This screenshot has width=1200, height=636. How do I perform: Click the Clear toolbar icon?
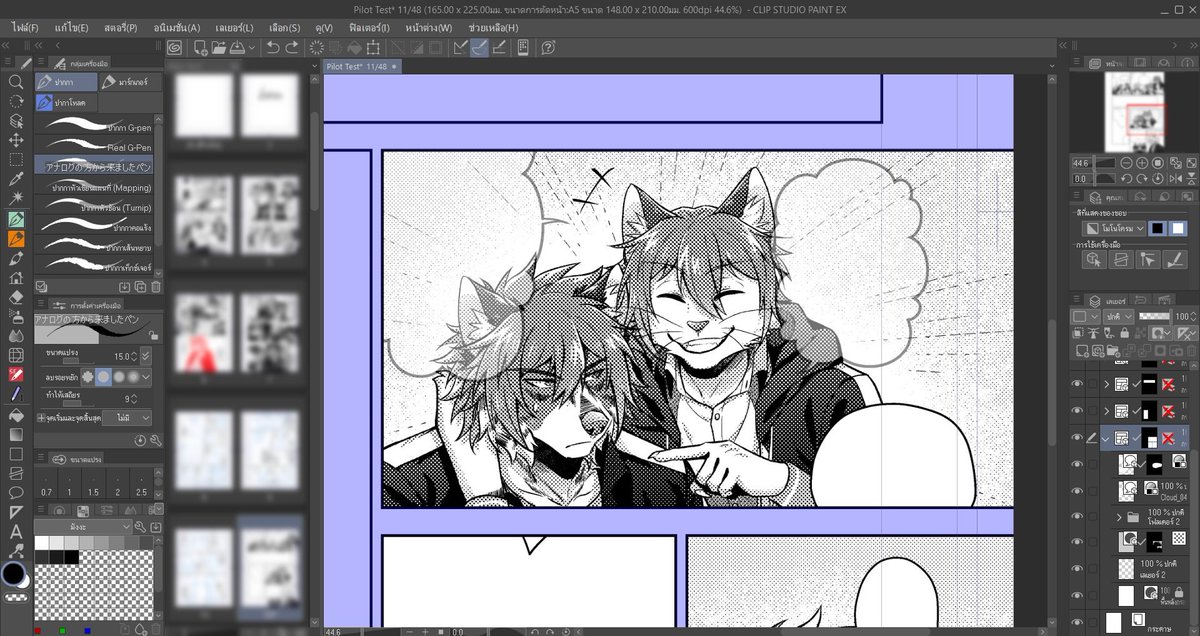317,47
